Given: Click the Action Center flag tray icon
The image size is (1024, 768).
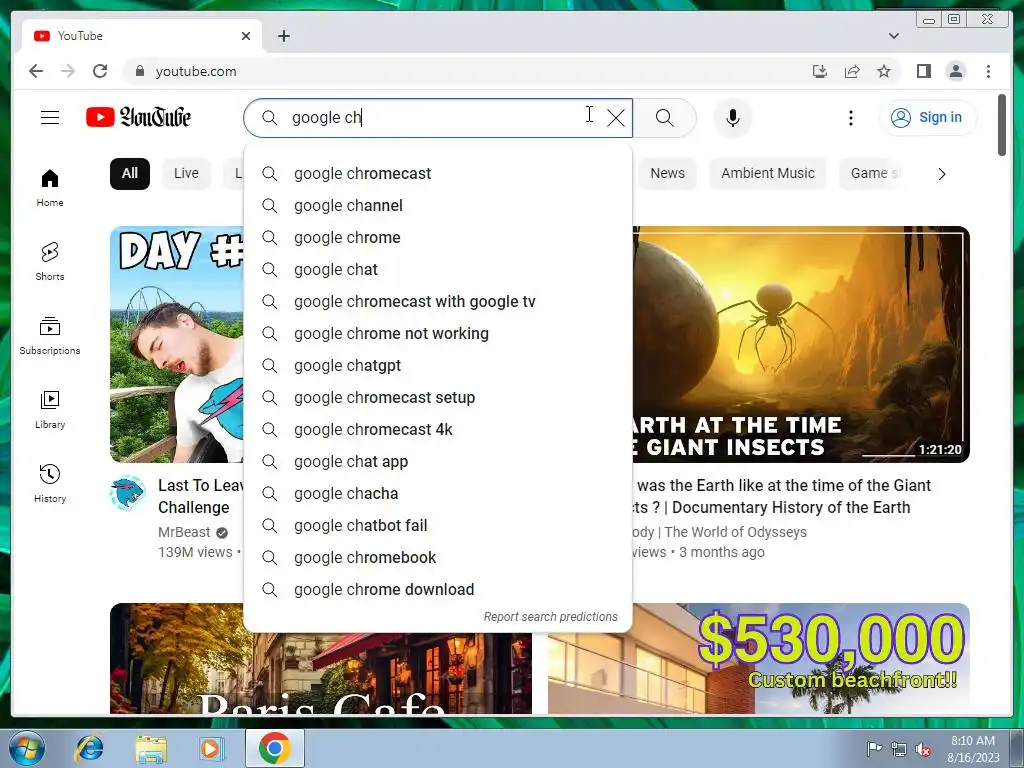Looking at the screenshot, I should point(874,748).
